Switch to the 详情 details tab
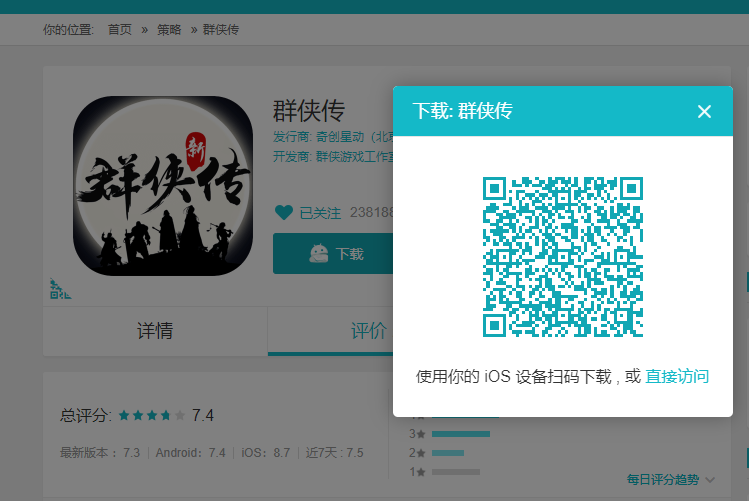This screenshot has width=749, height=501. (x=155, y=331)
